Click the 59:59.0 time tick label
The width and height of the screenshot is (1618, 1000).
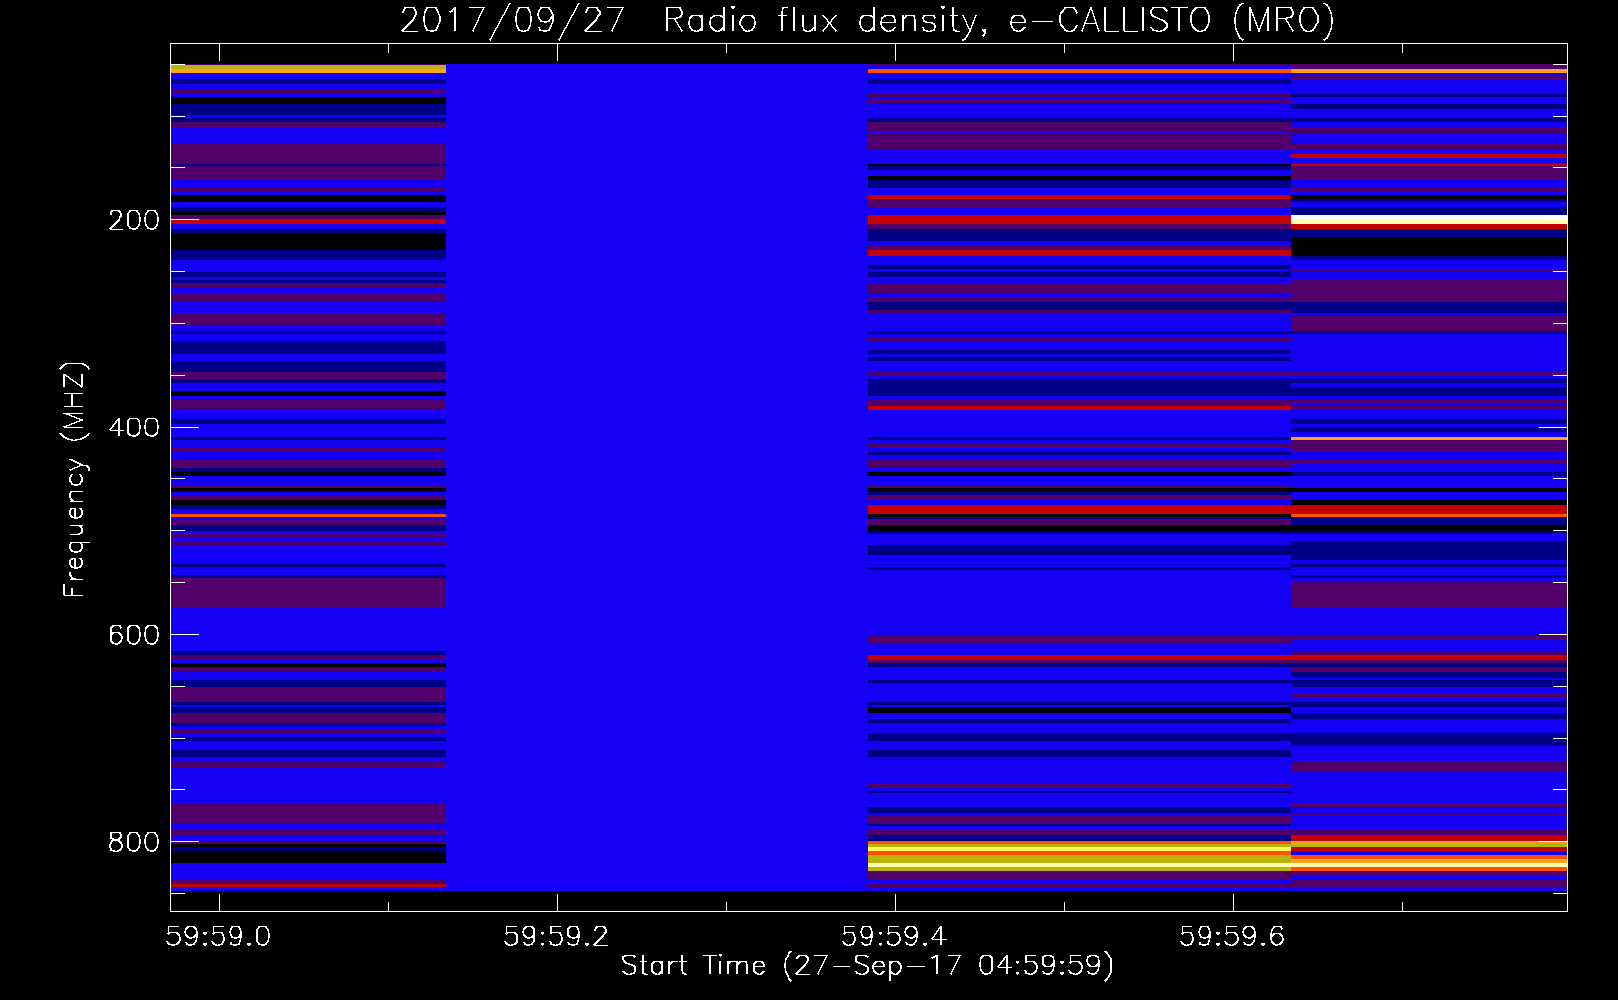click(x=218, y=936)
